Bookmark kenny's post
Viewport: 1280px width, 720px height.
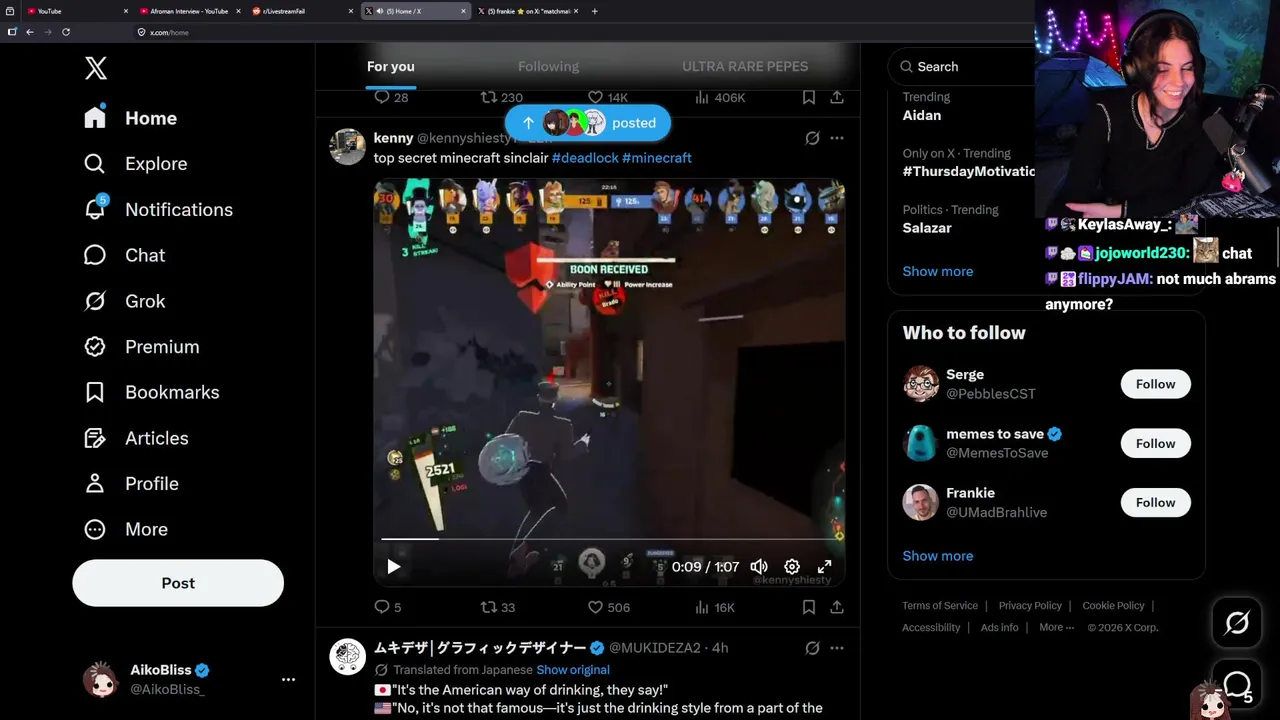pos(809,607)
